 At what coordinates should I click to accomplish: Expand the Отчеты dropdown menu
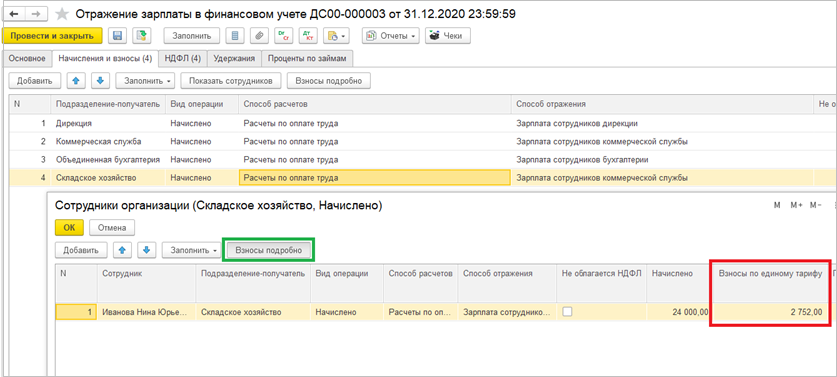click(x=390, y=36)
